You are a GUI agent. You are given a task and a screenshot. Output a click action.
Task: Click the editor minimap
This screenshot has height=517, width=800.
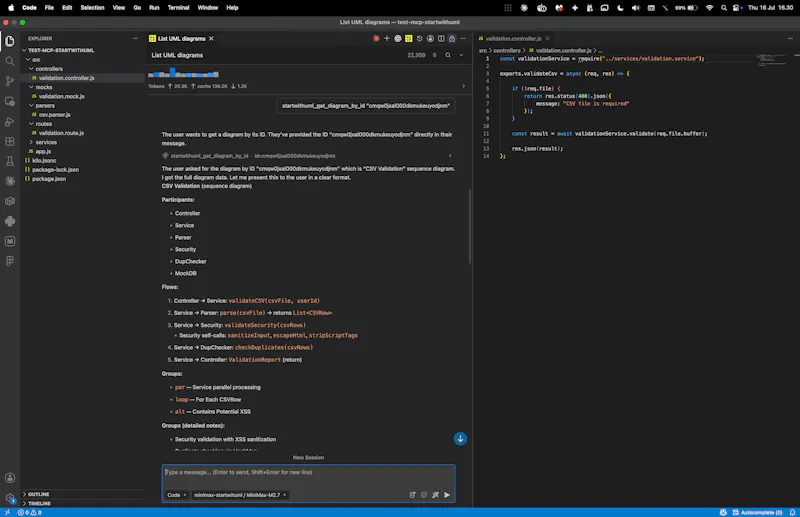[771, 60]
